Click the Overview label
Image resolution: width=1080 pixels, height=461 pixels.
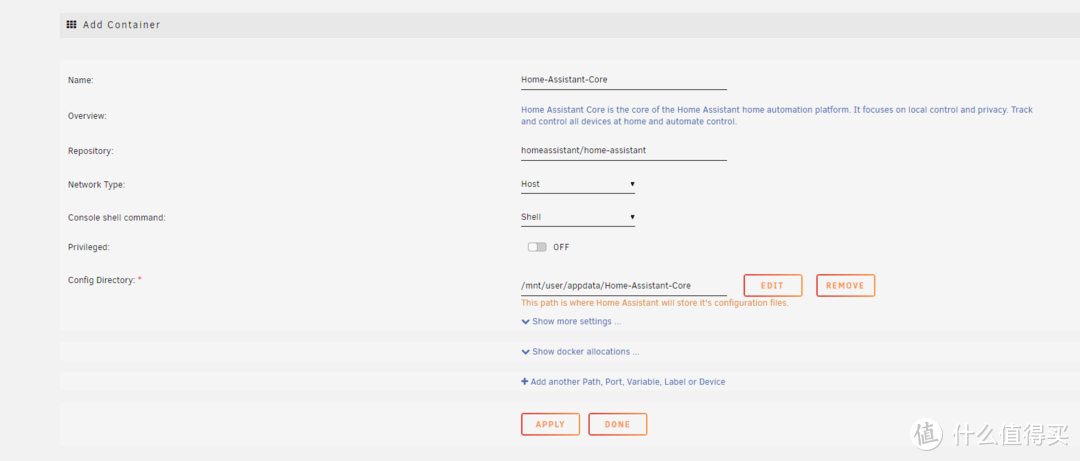(x=87, y=116)
